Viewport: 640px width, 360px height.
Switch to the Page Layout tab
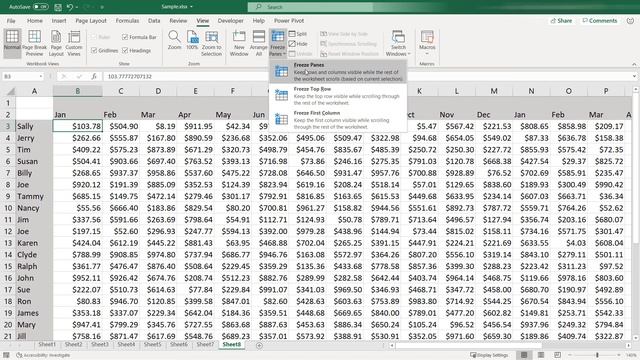[91, 20]
